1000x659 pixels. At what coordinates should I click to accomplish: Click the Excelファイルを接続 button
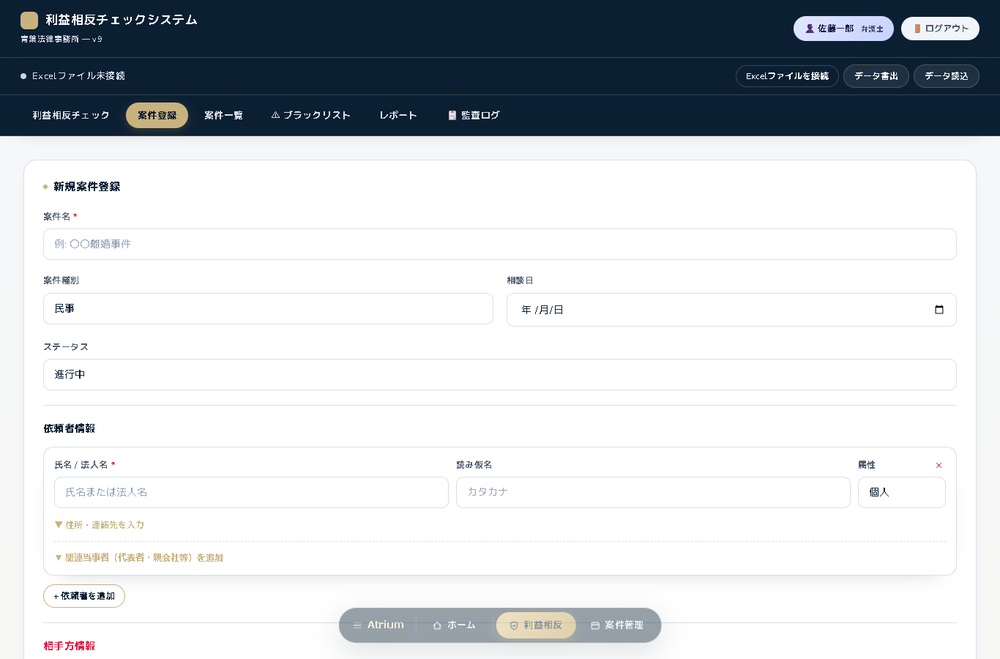pyautogui.click(x=787, y=76)
